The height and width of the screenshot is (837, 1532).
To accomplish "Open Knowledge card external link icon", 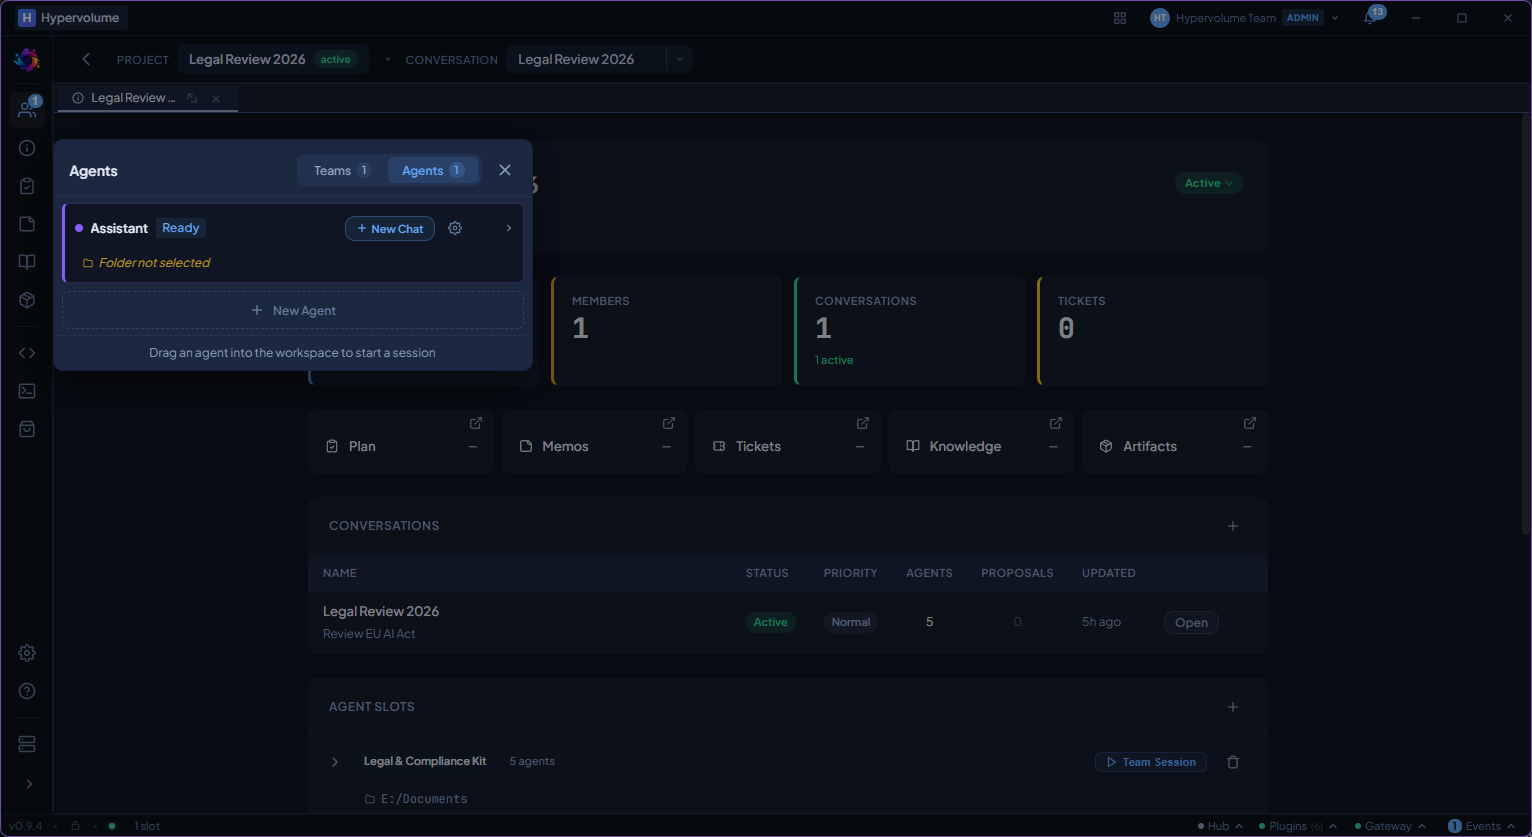I will pos(1056,423).
